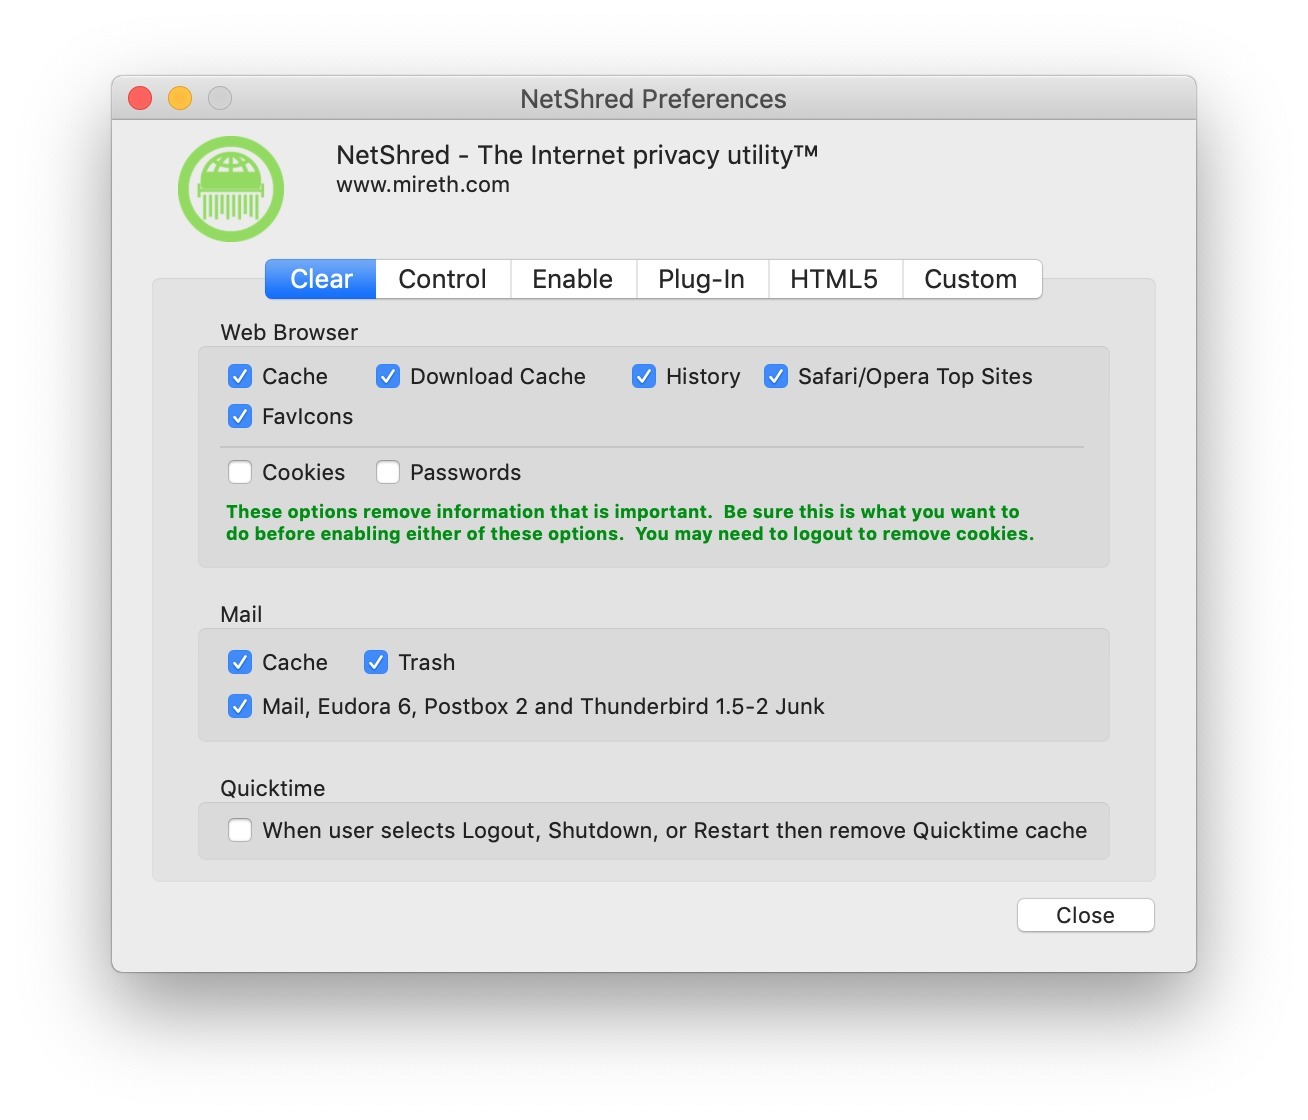The height and width of the screenshot is (1120, 1308).
Task: Click the Close button
Action: [x=1085, y=915]
